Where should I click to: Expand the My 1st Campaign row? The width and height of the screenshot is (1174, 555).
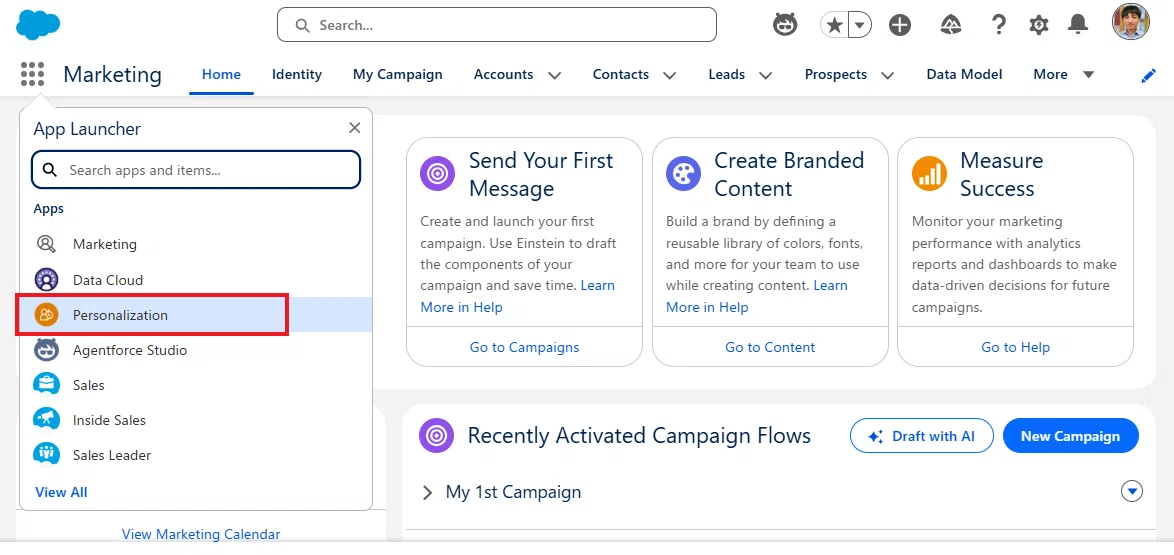tap(428, 492)
